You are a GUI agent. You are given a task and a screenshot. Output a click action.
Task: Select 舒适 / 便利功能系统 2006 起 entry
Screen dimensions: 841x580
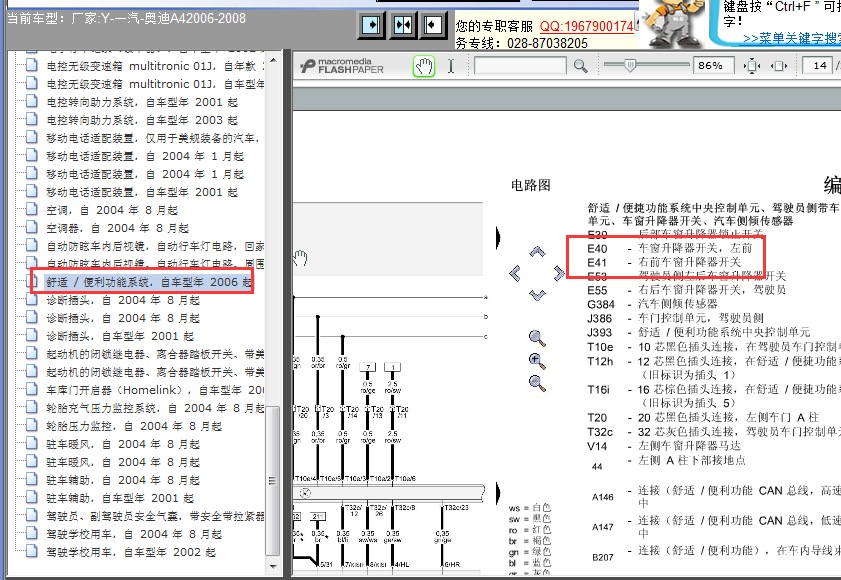tap(149, 282)
